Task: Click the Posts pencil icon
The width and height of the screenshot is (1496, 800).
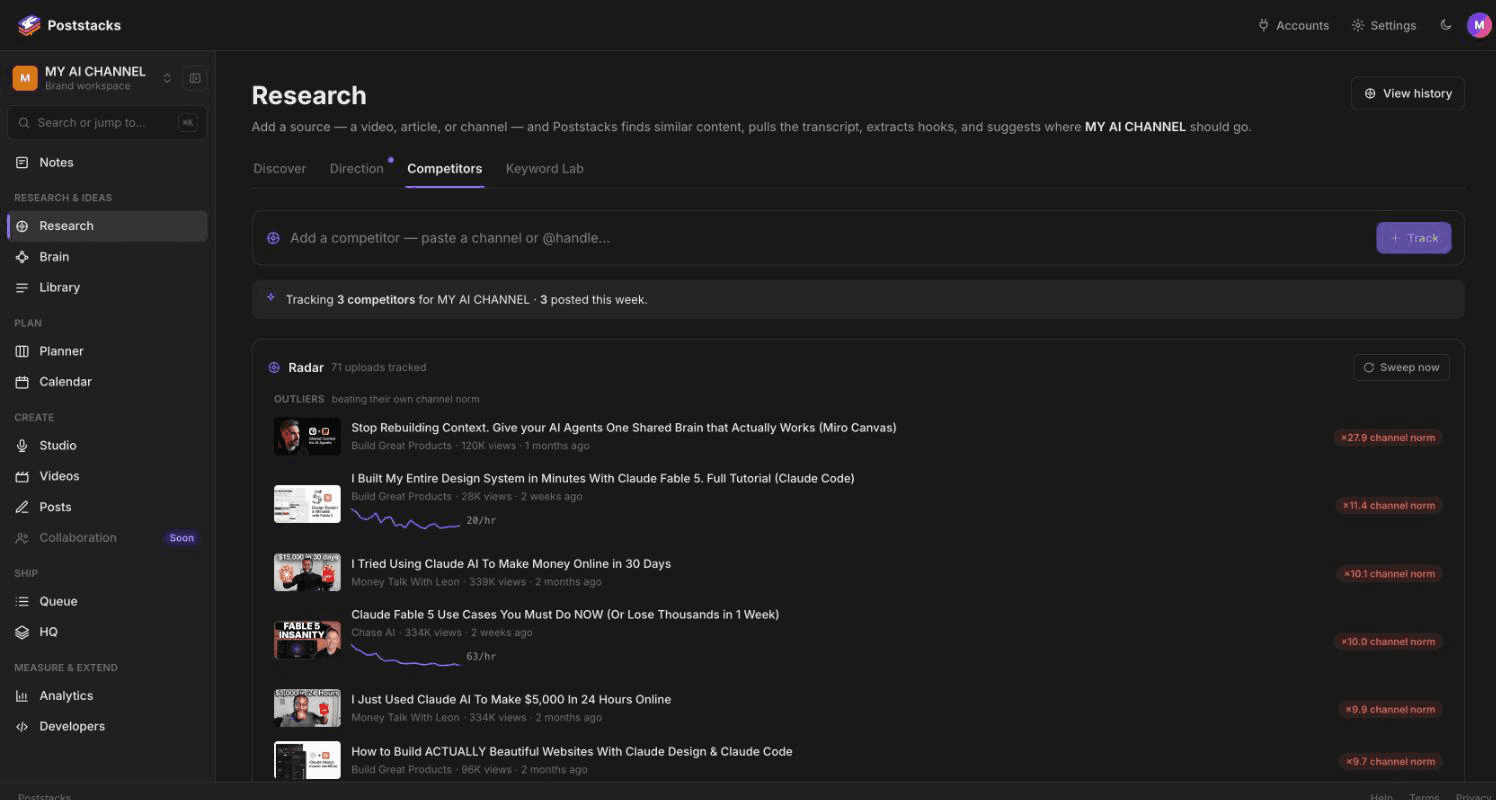Action: (22, 507)
